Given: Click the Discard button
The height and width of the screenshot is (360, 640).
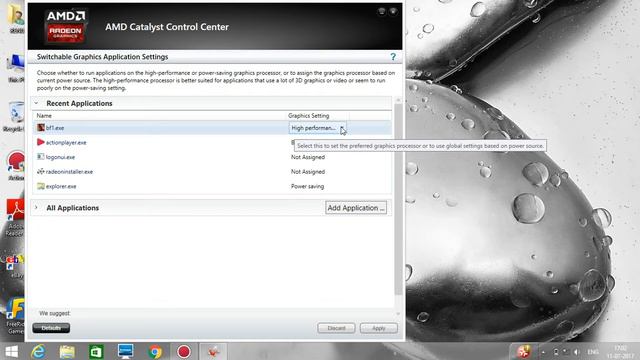Looking at the screenshot, I should pos(336,328).
